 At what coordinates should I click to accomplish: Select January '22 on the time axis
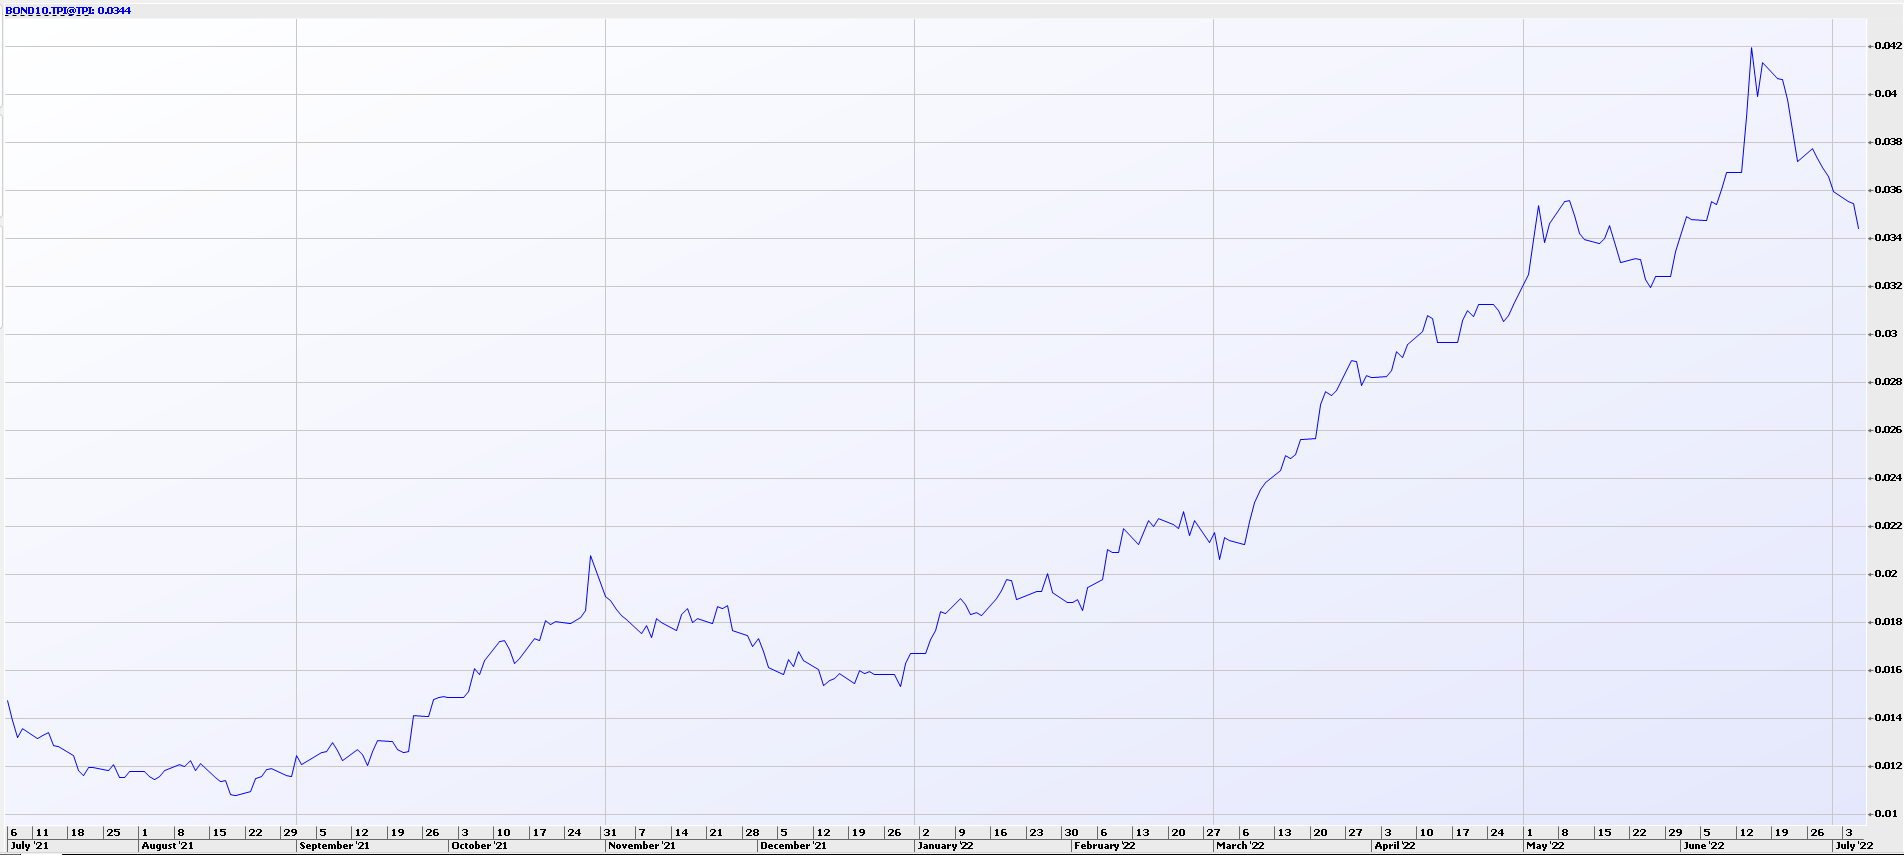click(x=945, y=846)
